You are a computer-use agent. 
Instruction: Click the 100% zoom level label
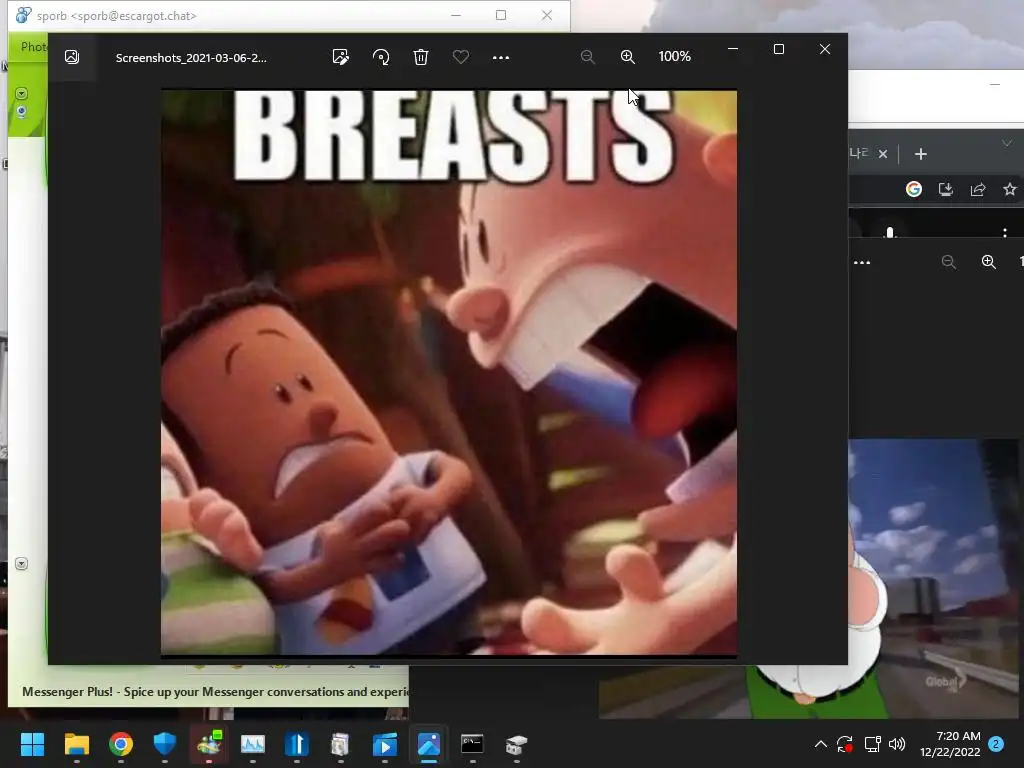click(x=674, y=57)
